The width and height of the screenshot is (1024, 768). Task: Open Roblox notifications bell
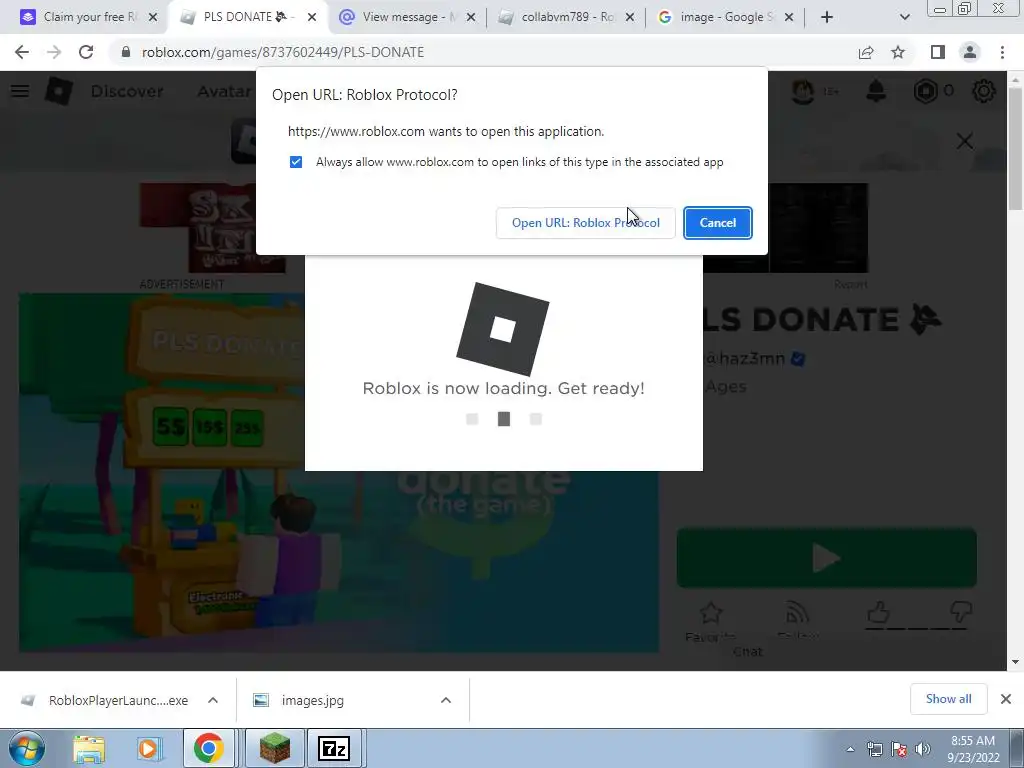[876, 91]
